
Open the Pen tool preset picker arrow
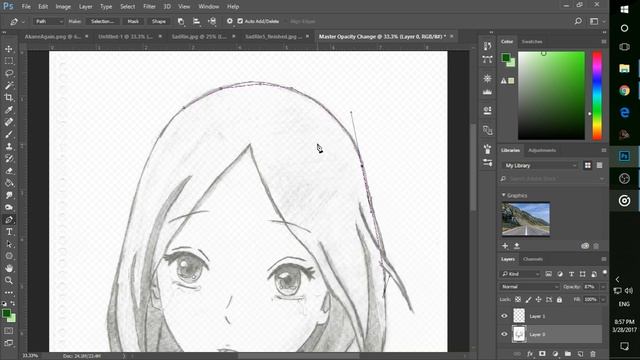23,21
